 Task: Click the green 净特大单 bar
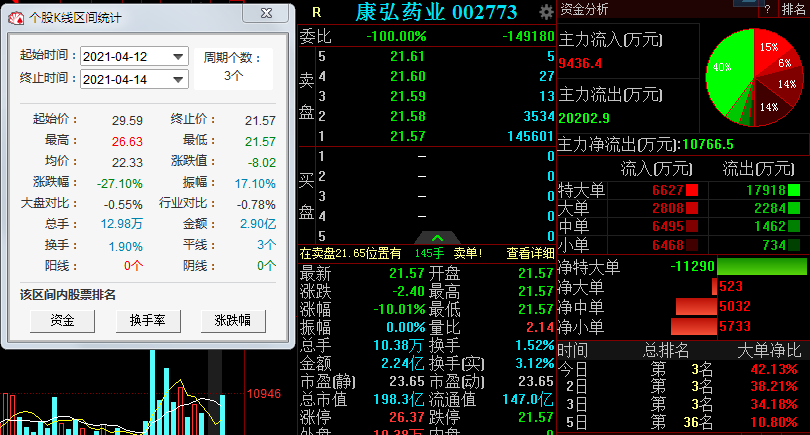(761, 267)
